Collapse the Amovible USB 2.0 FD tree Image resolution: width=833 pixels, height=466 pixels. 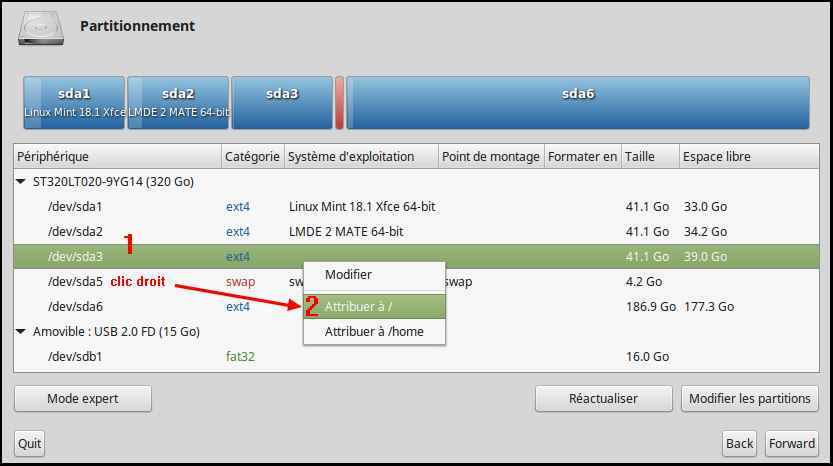[22, 331]
